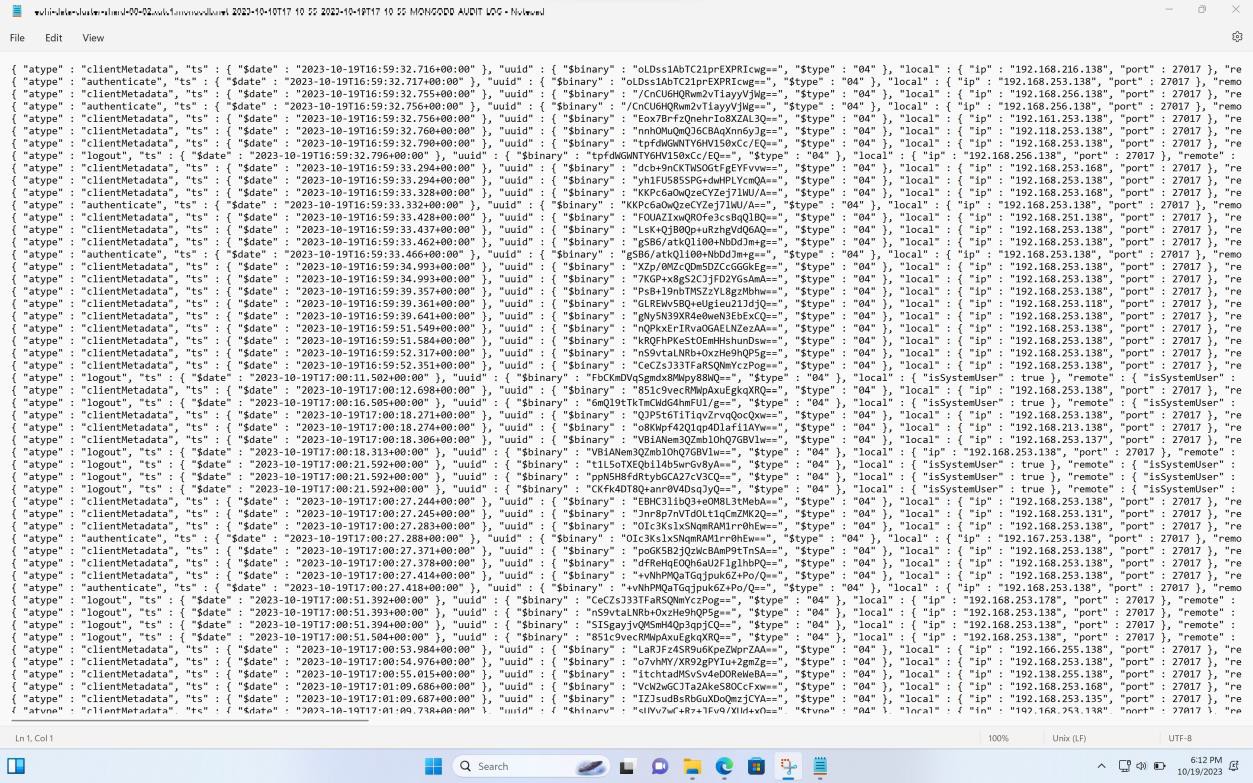The width and height of the screenshot is (1253, 783).
Task: Click the volume icon in system tray
Action: [1141, 765]
